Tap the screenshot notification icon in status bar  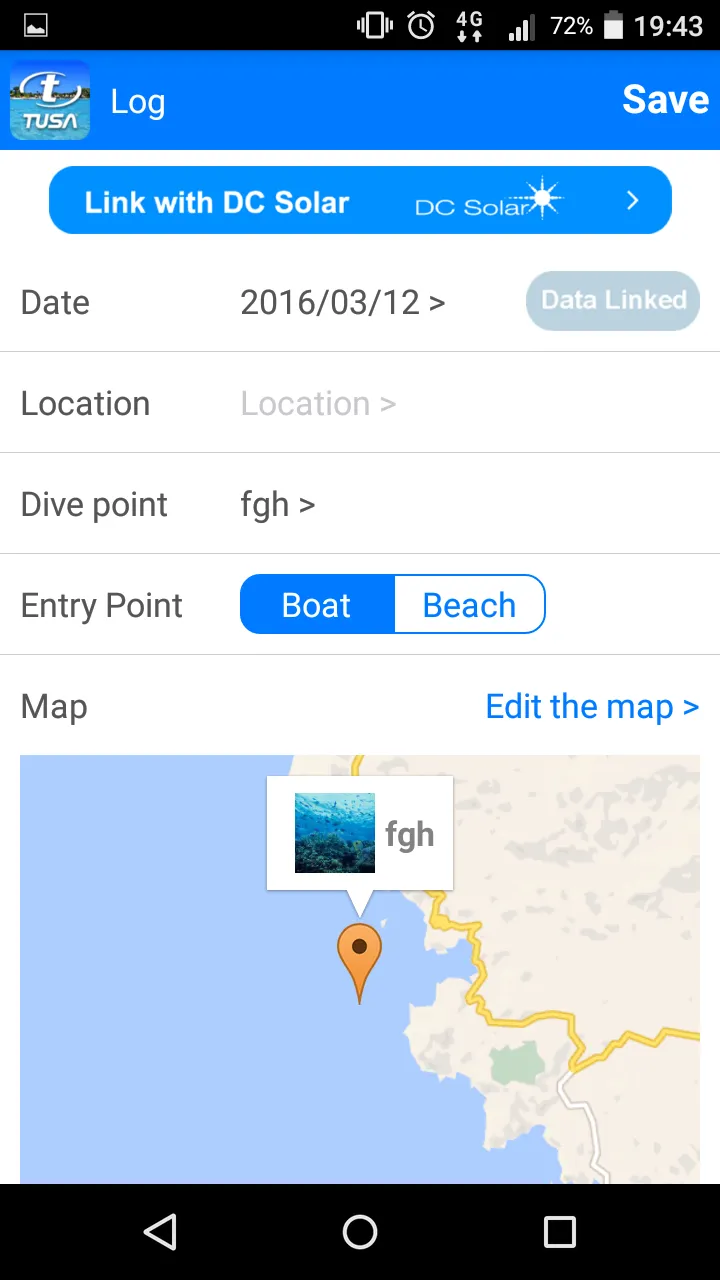tap(36, 26)
